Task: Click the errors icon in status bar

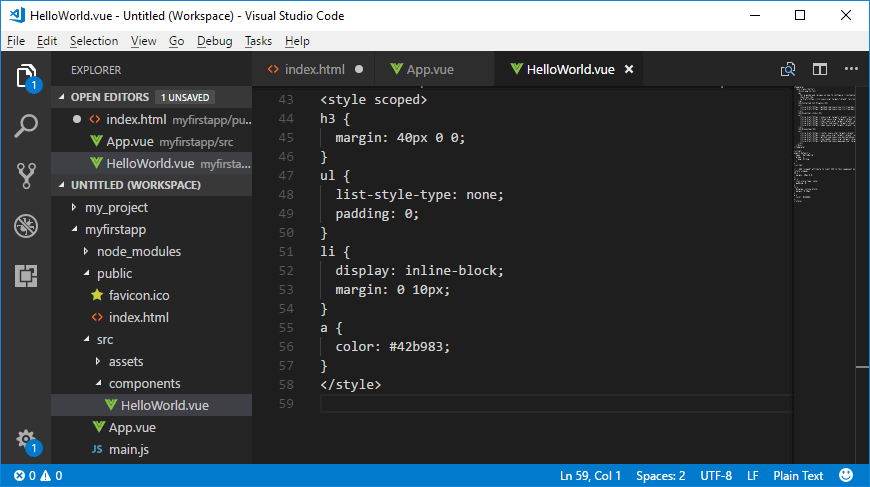Action: tap(19, 475)
